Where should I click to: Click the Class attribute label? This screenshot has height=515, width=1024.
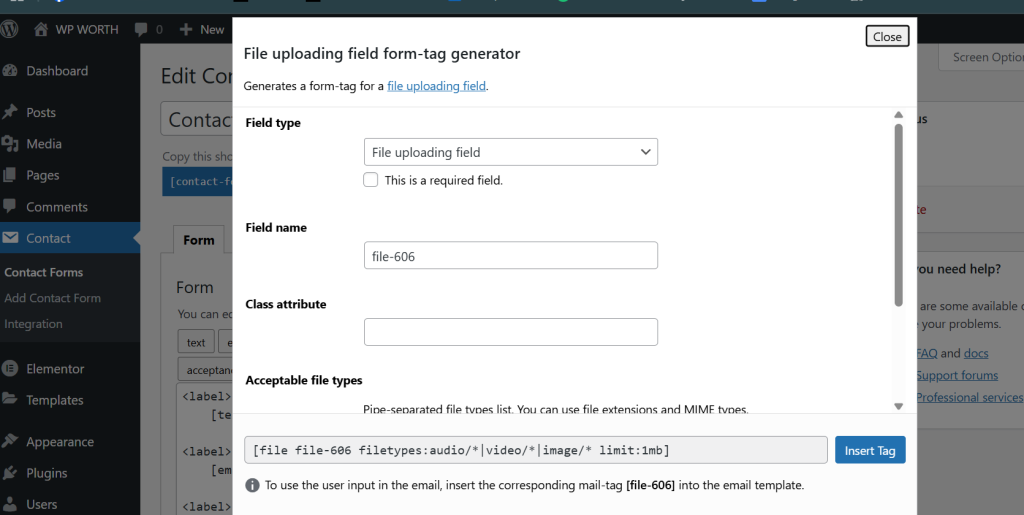click(286, 304)
